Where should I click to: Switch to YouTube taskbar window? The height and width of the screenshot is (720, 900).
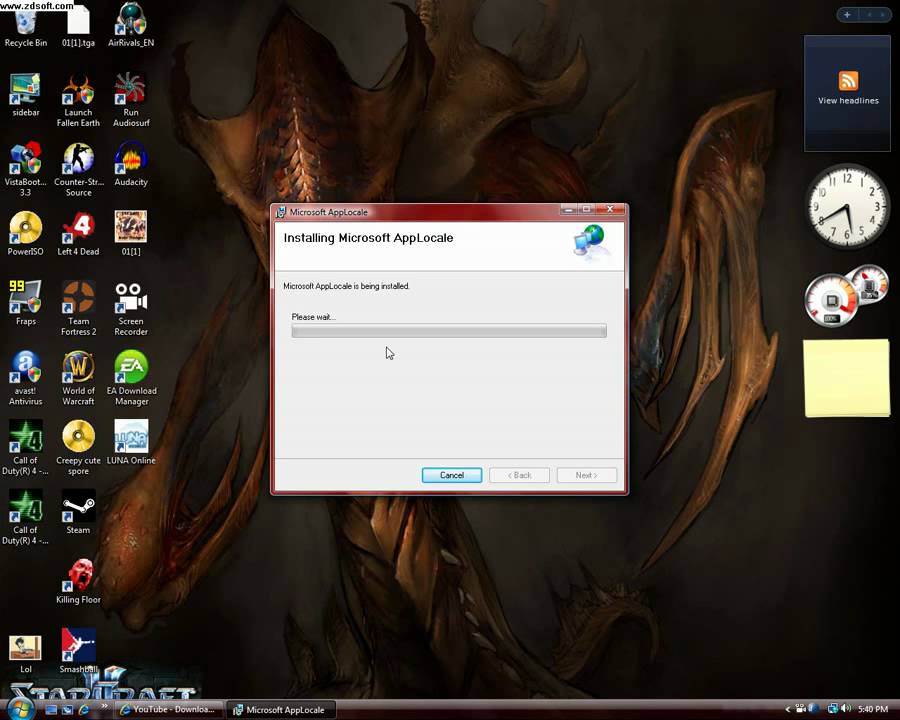[168, 710]
